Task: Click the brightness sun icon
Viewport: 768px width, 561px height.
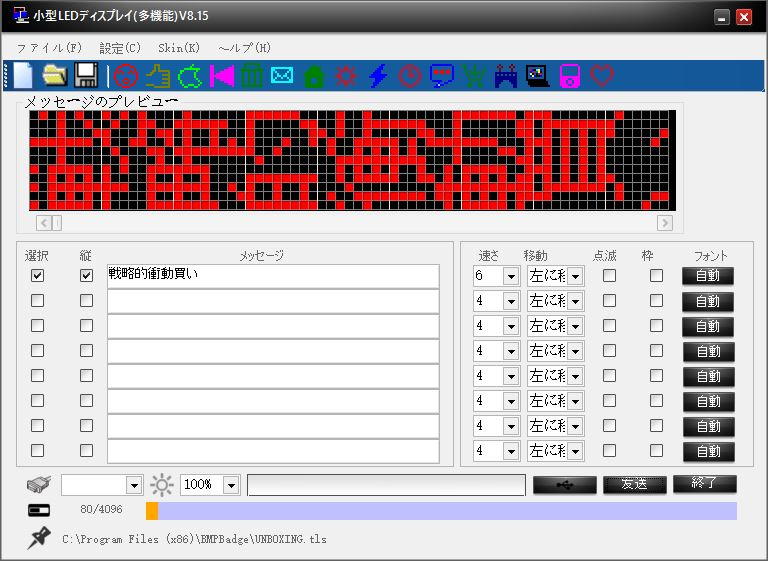Action: point(162,485)
